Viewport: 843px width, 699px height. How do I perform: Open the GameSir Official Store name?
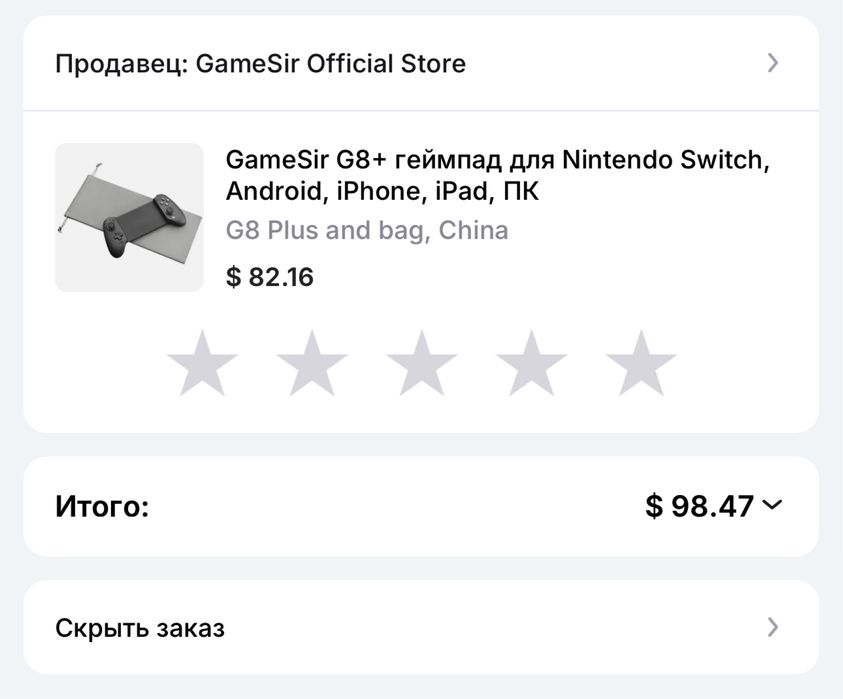[331, 64]
